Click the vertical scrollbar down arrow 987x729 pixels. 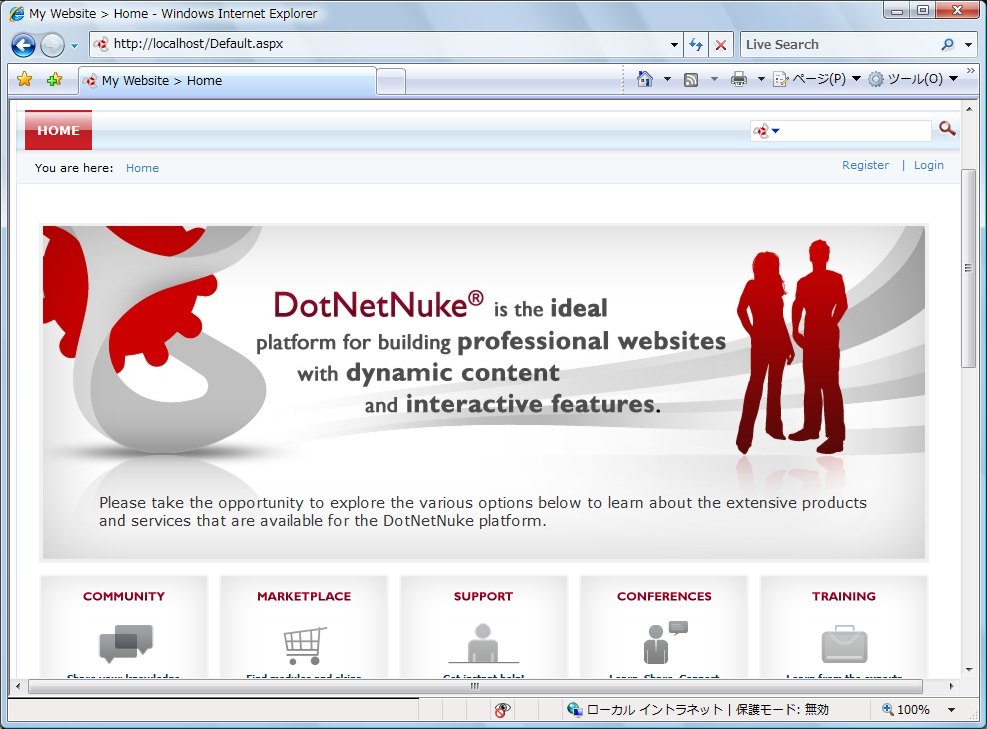tap(969, 670)
